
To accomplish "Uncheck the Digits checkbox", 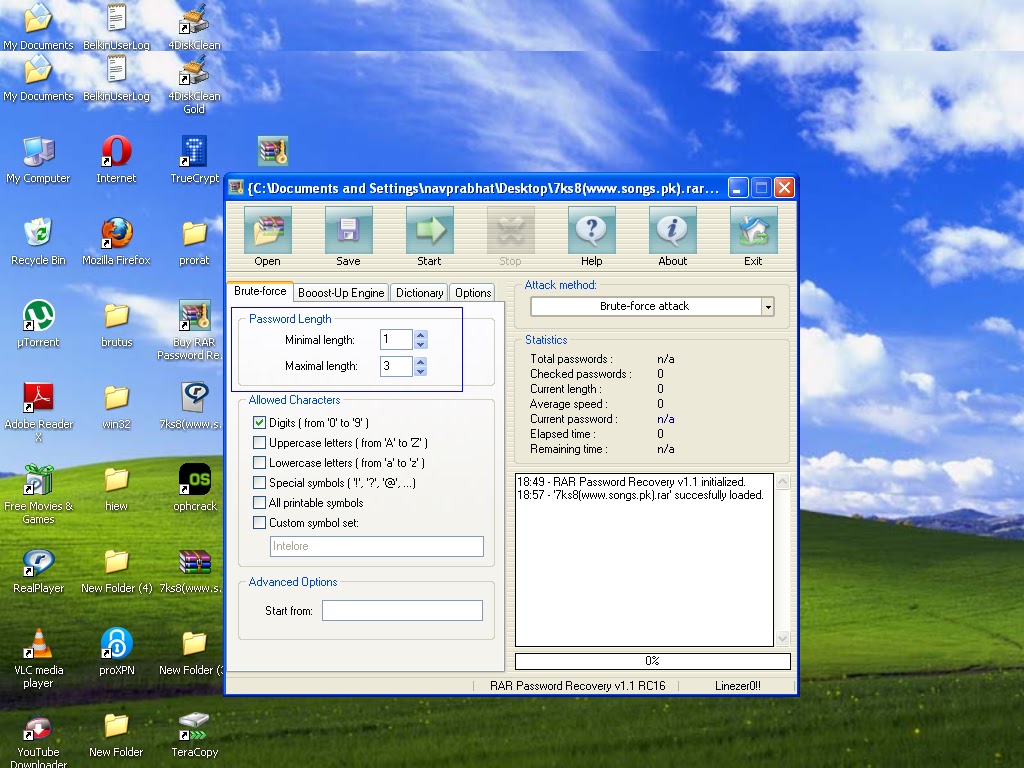I will point(259,423).
